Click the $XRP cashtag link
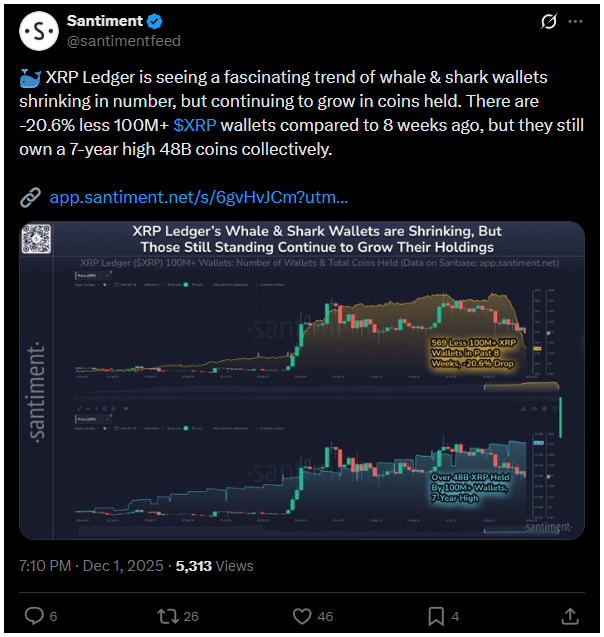The width and height of the screenshot is (604, 637). tap(194, 126)
